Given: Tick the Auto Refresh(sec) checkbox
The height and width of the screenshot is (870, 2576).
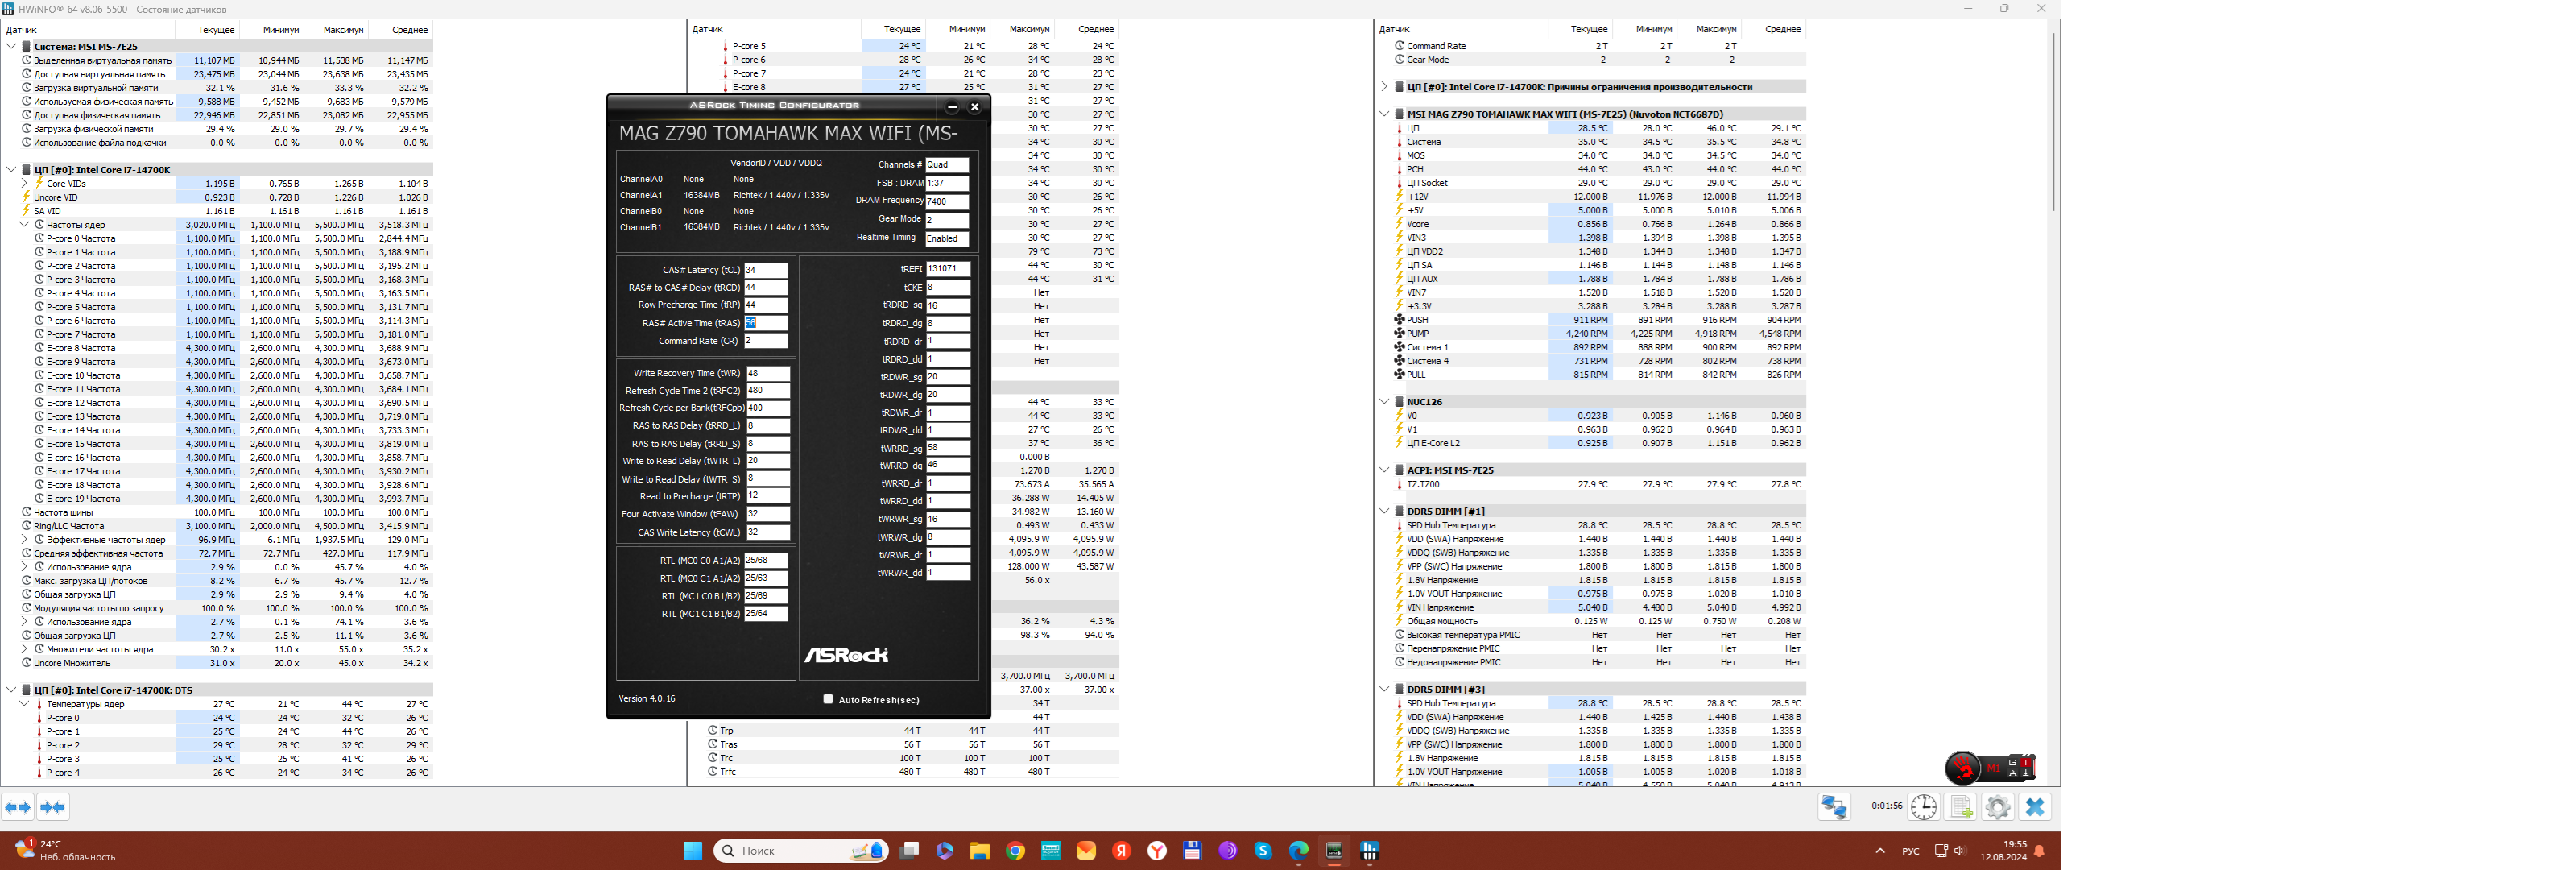Looking at the screenshot, I should [x=828, y=700].
